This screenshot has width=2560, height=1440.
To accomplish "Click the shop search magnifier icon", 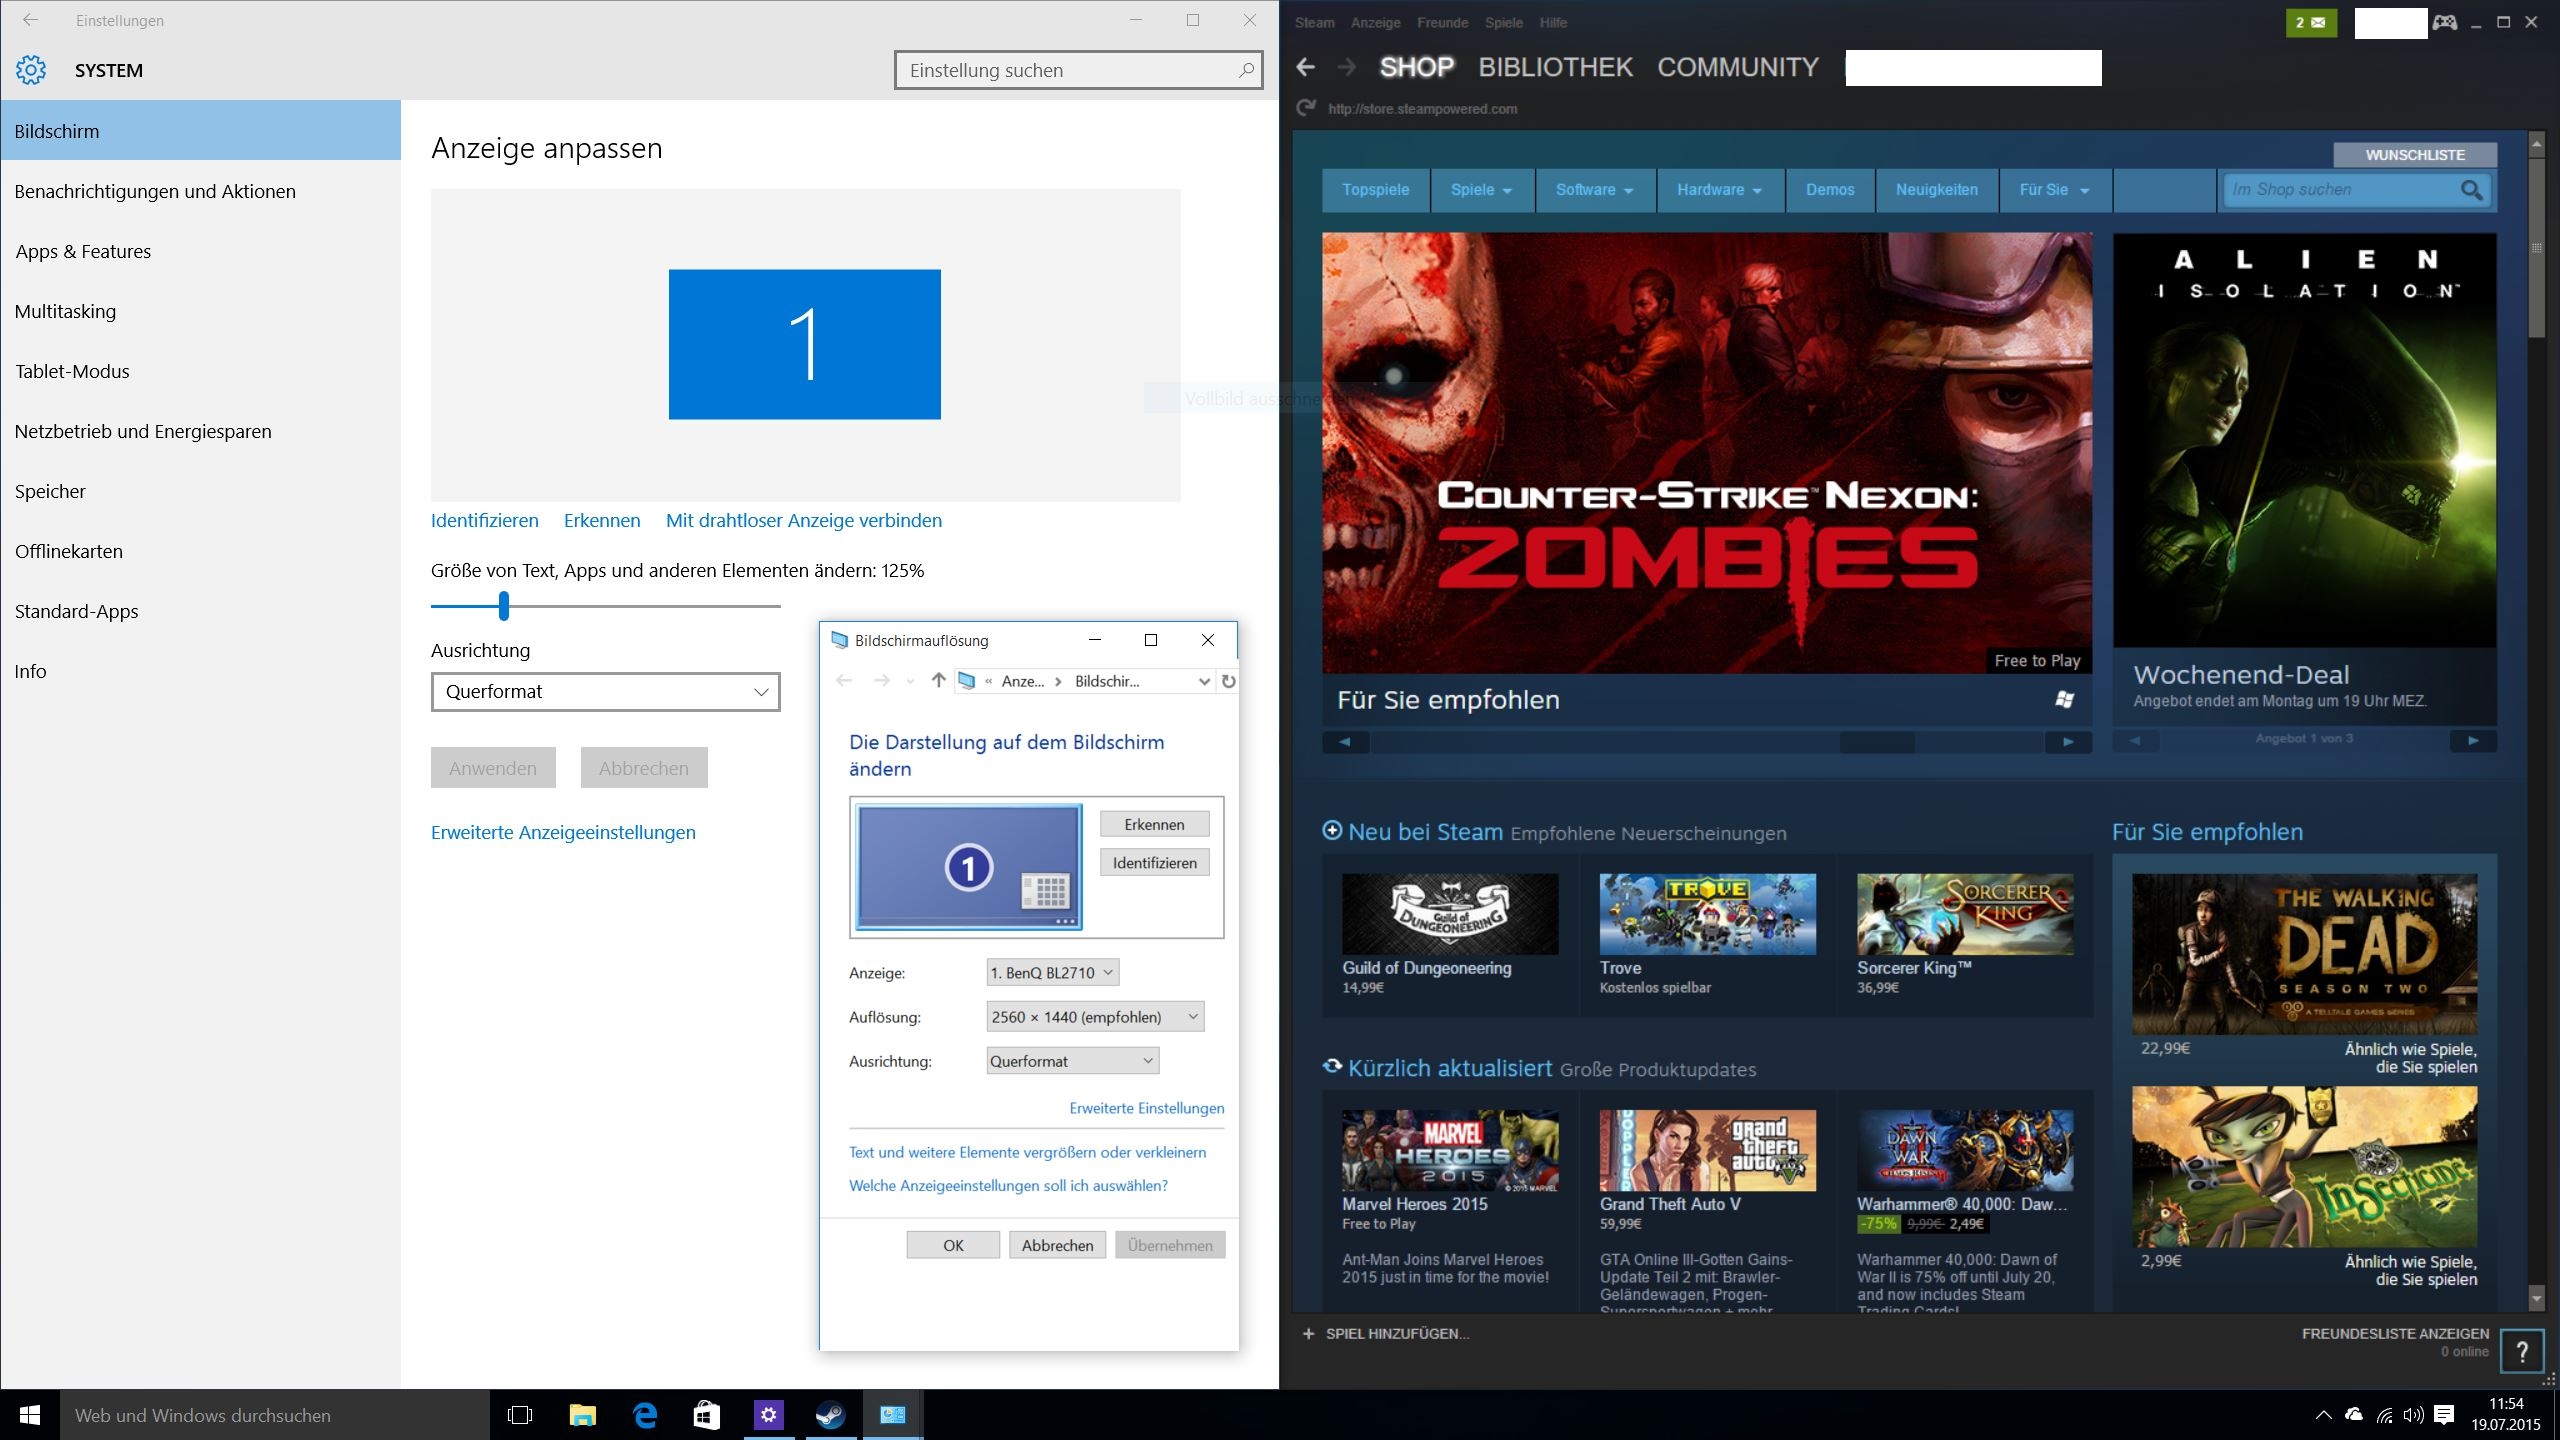I will pos(2471,190).
